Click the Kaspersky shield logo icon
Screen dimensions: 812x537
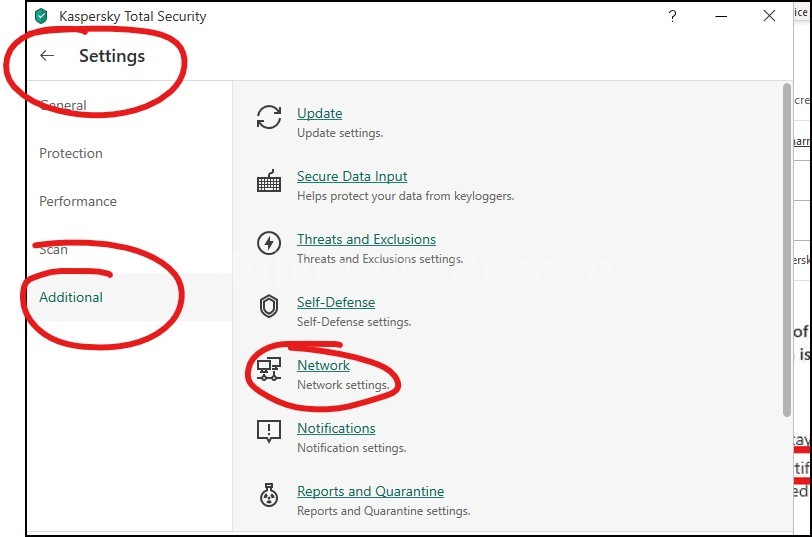(41, 16)
